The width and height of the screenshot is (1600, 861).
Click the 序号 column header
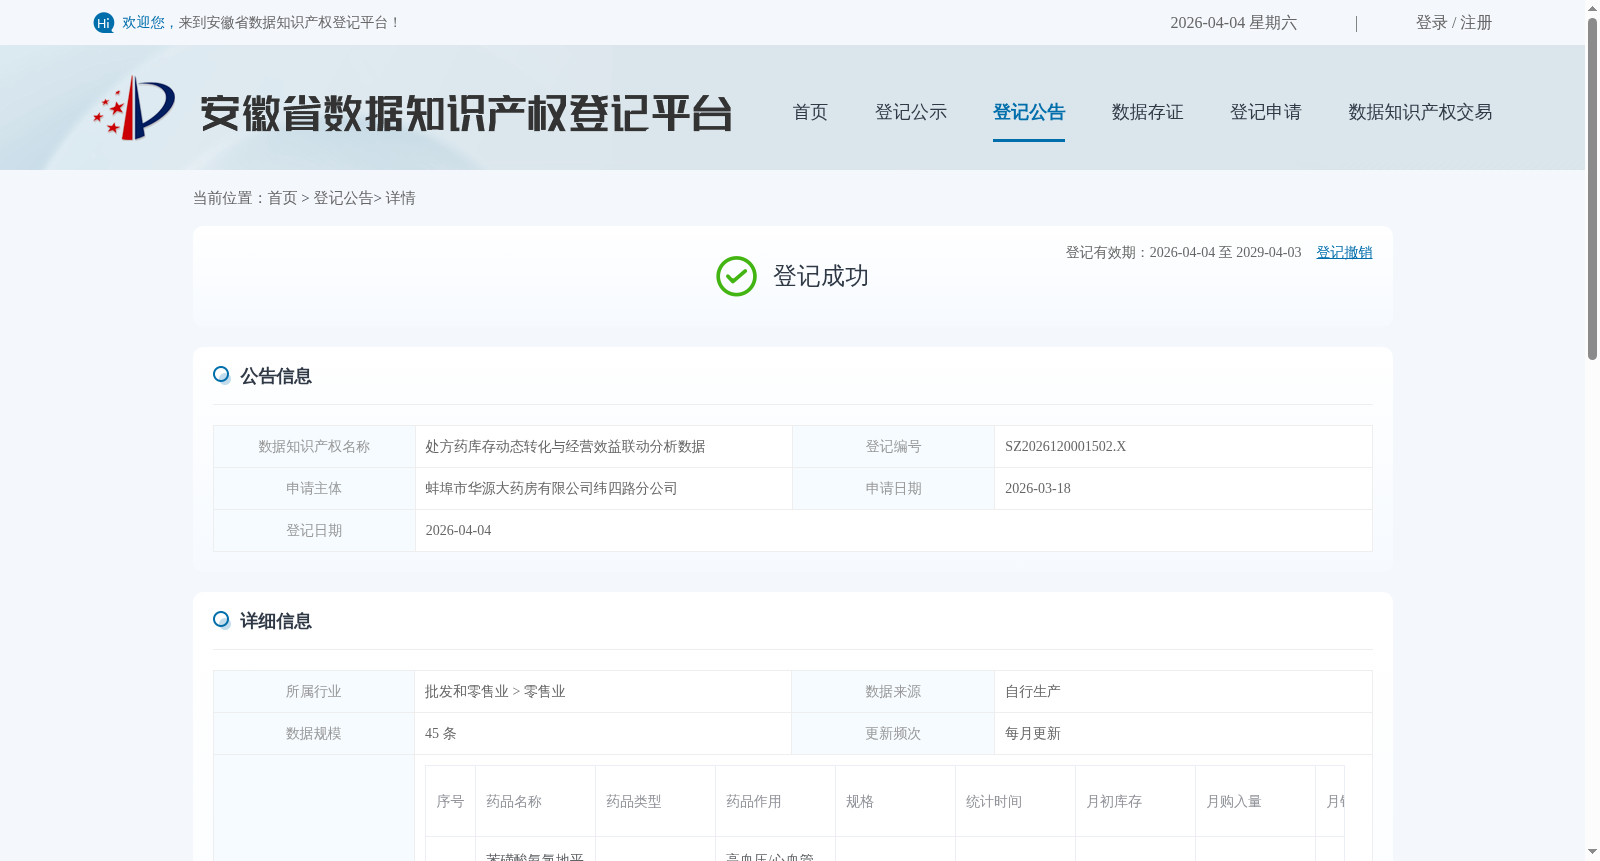(450, 802)
